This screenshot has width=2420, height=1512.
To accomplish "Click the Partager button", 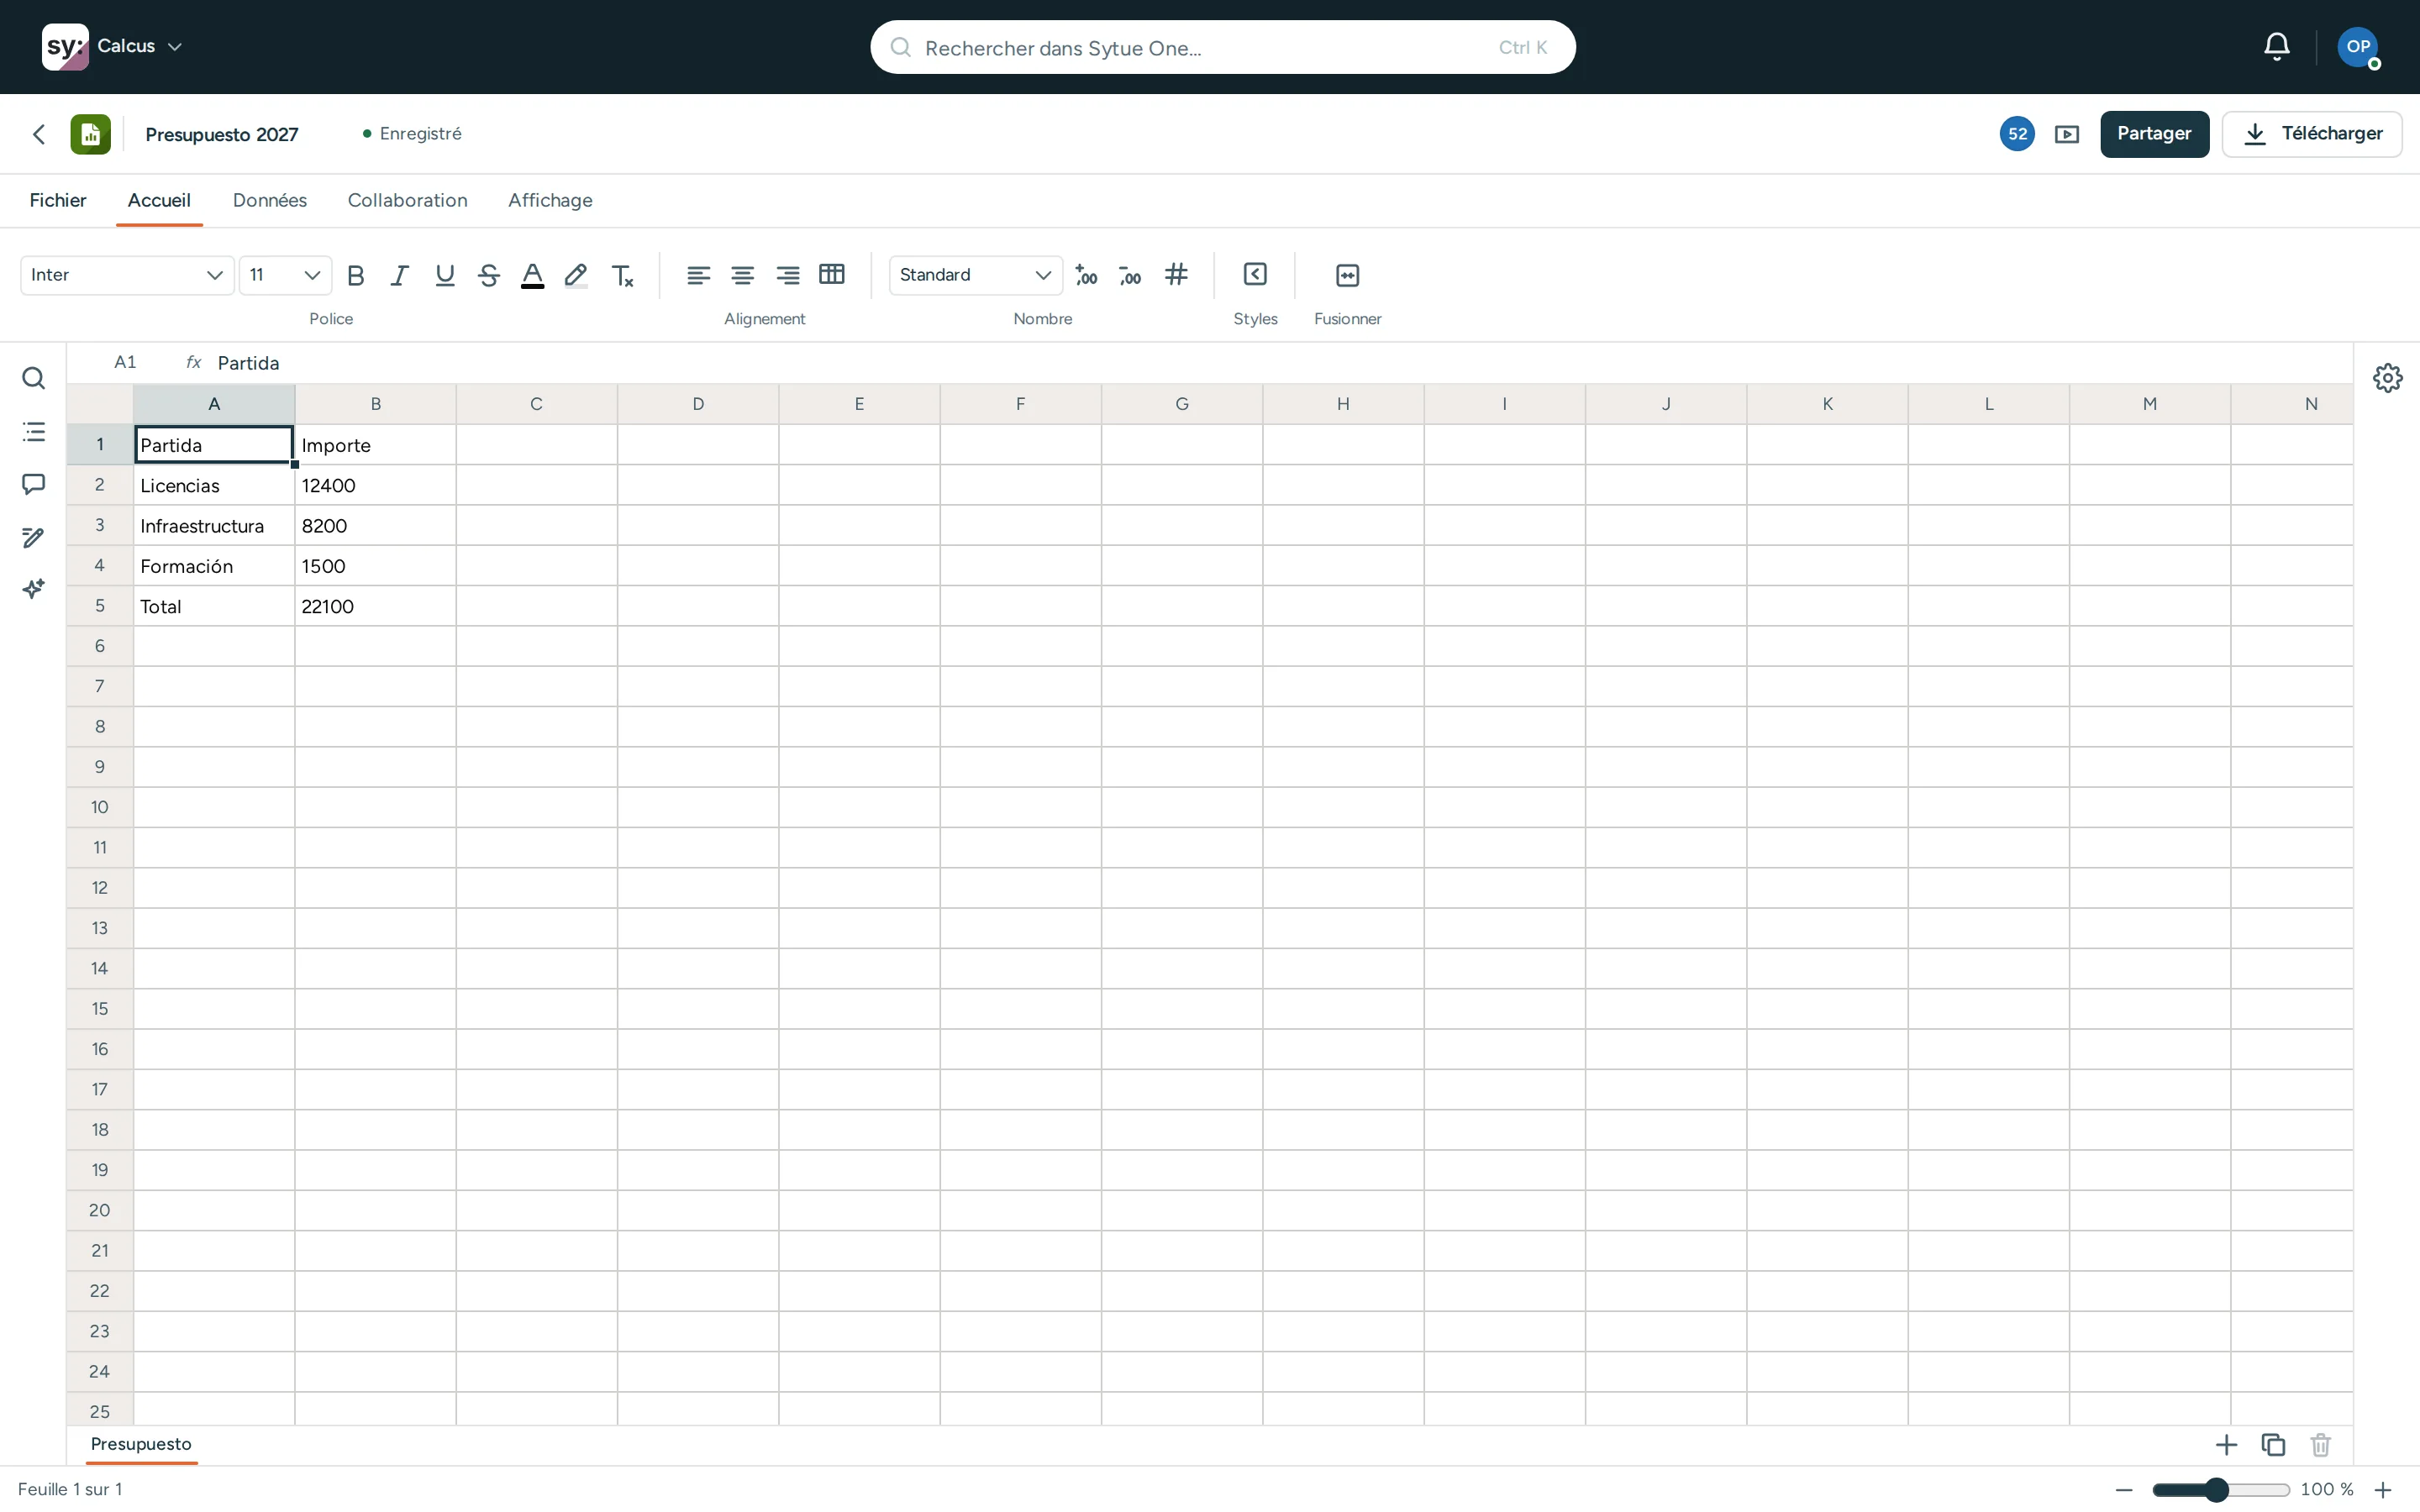I will pos(2154,134).
